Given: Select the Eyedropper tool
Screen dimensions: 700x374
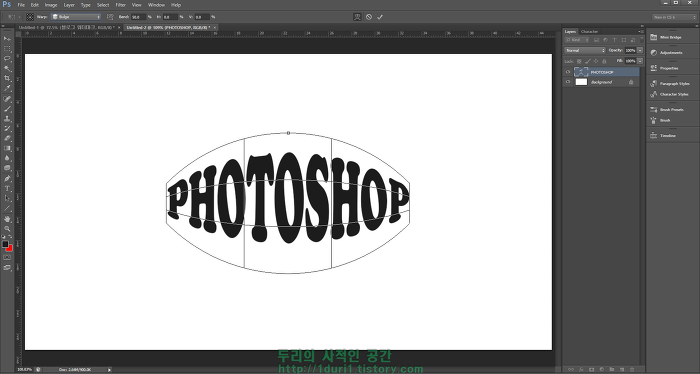Looking at the screenshot, I should (7, 88).
